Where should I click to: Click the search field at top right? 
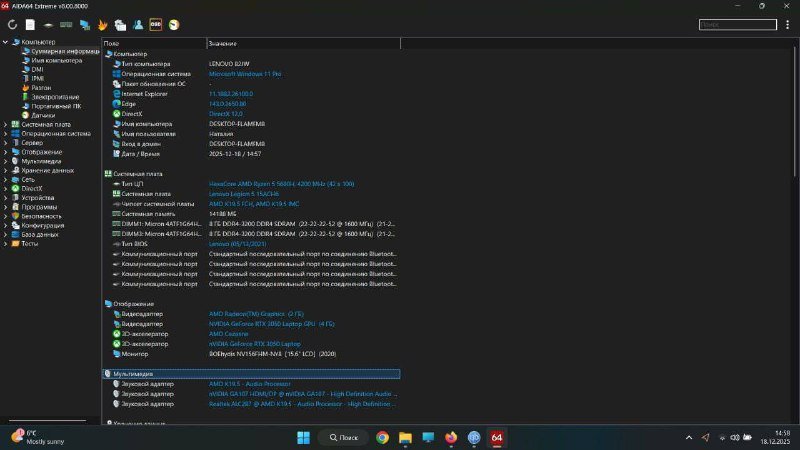[x=738, y=24]
